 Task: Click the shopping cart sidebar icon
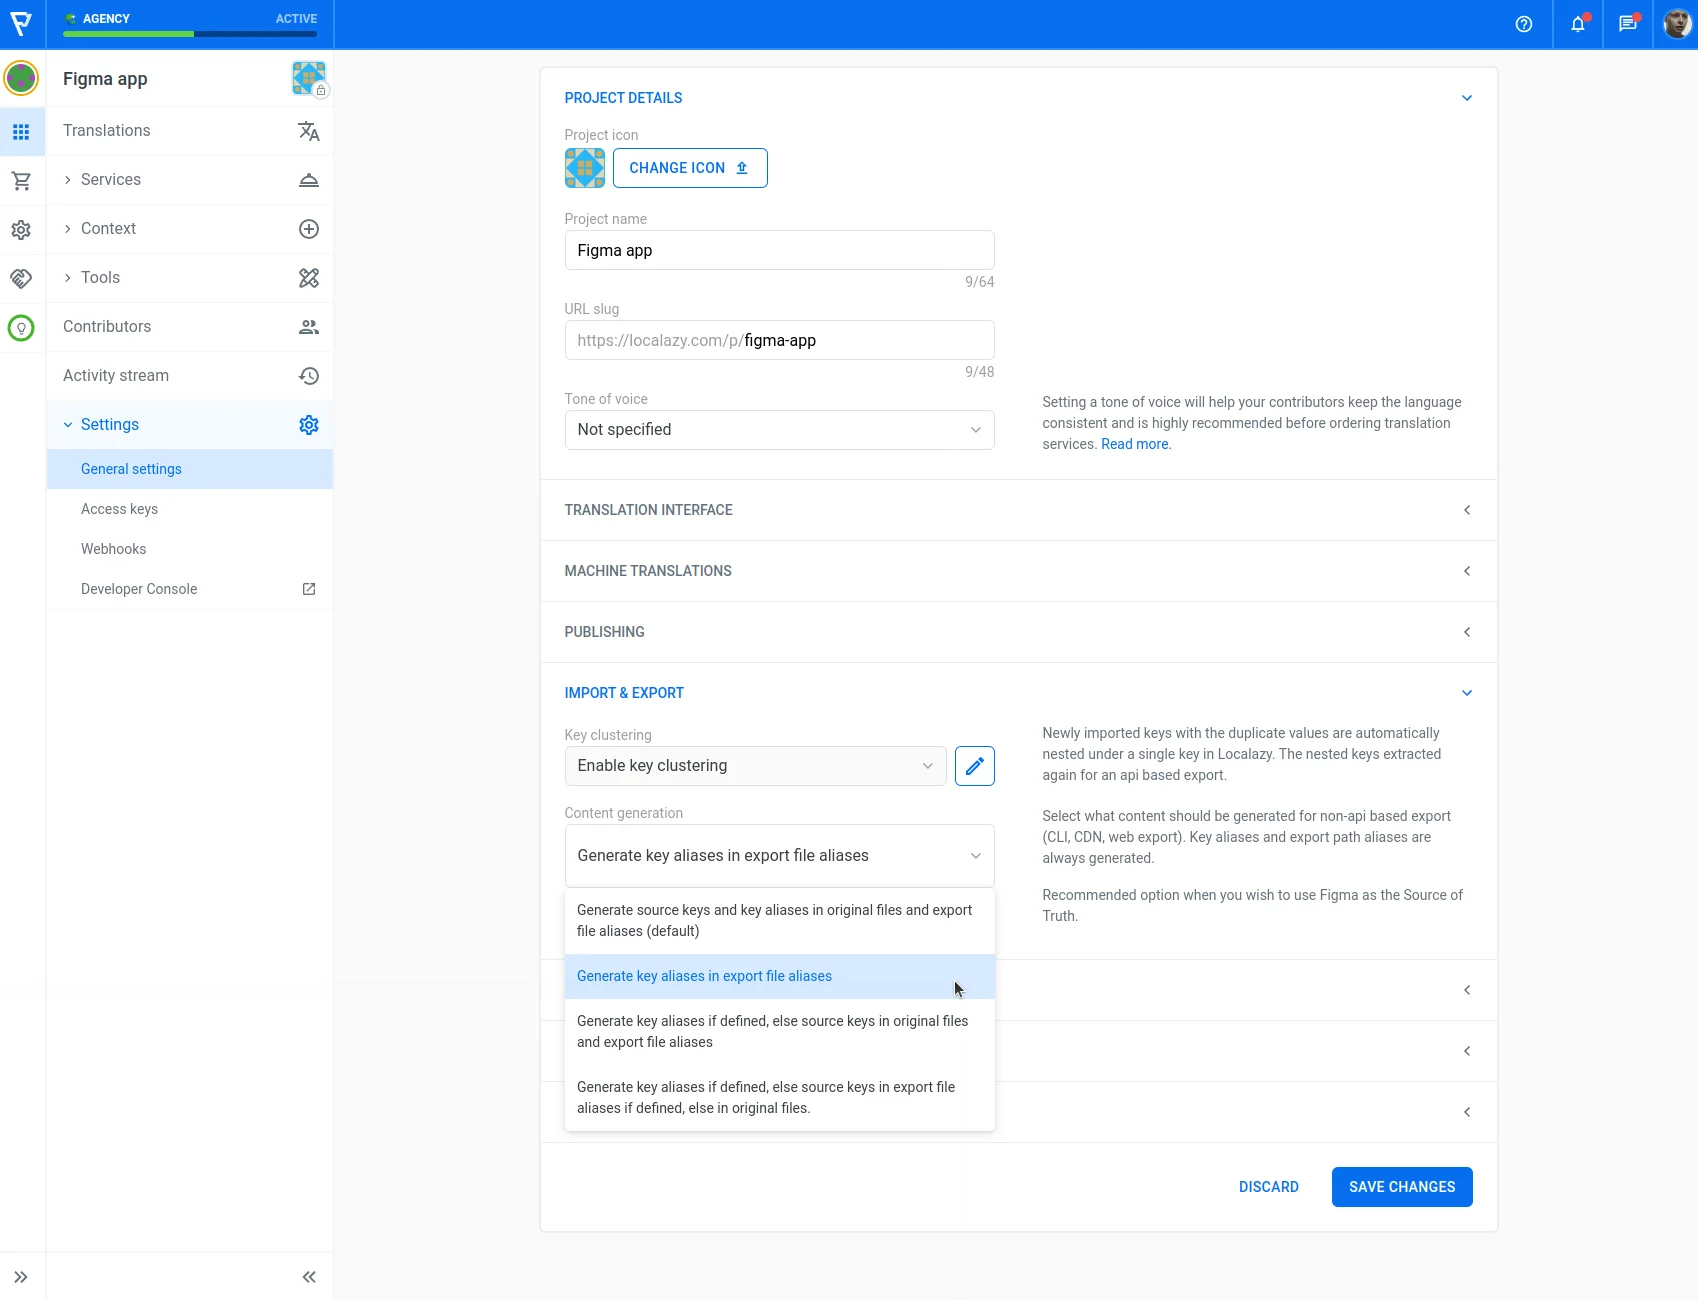coord(21,181)
